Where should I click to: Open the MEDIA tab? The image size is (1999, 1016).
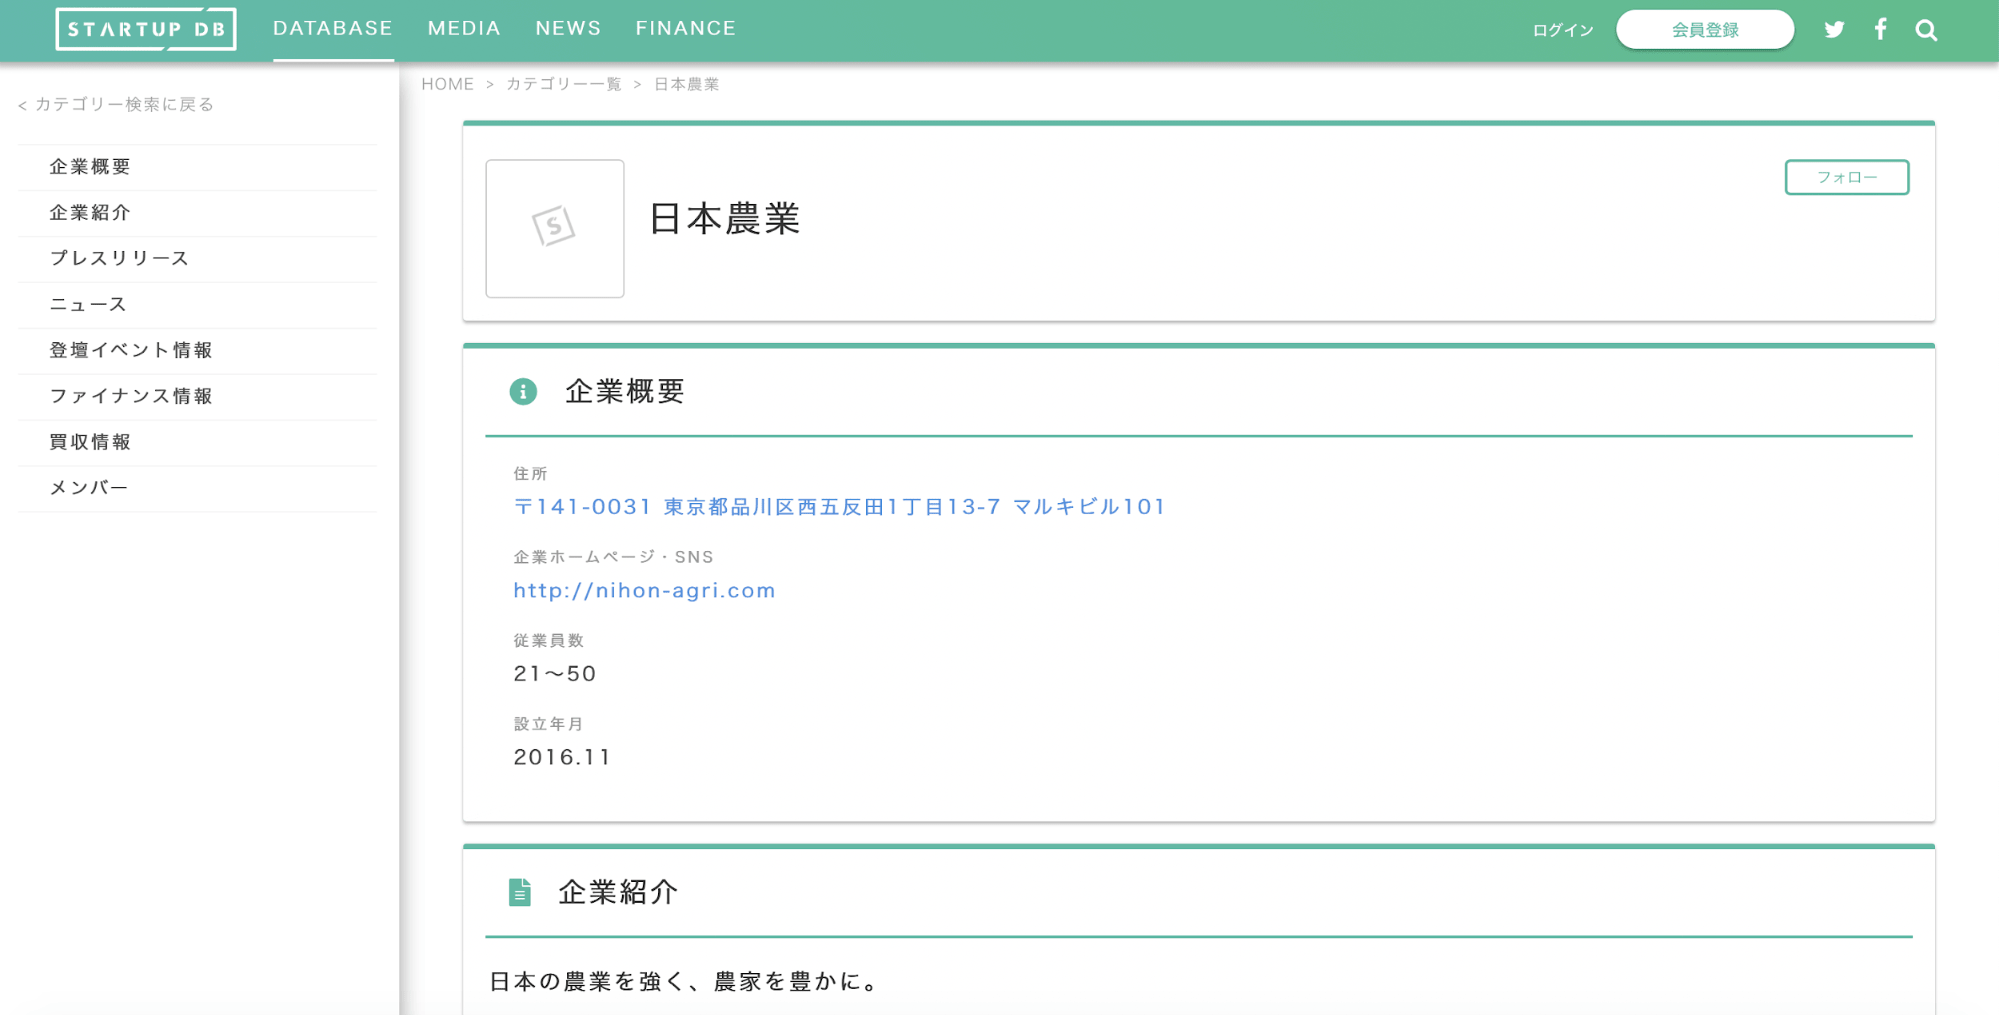(x=464, y=29)
